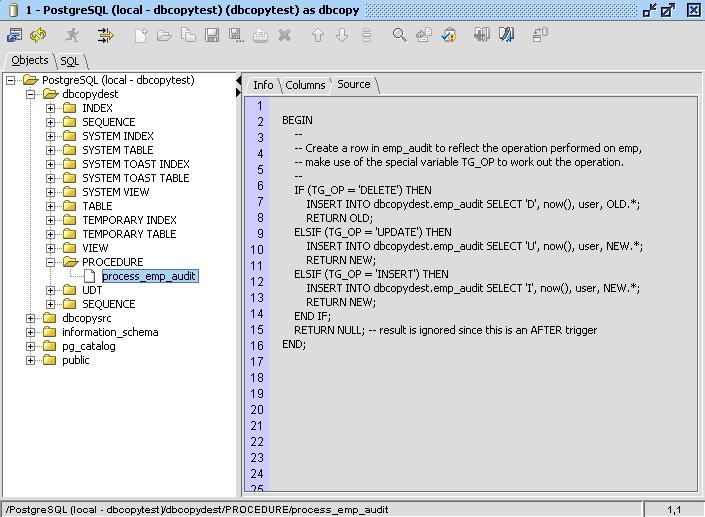Click the first toolbar icon at far left
Viewport: 705px width, 517px height.
(x=14, y=35)
